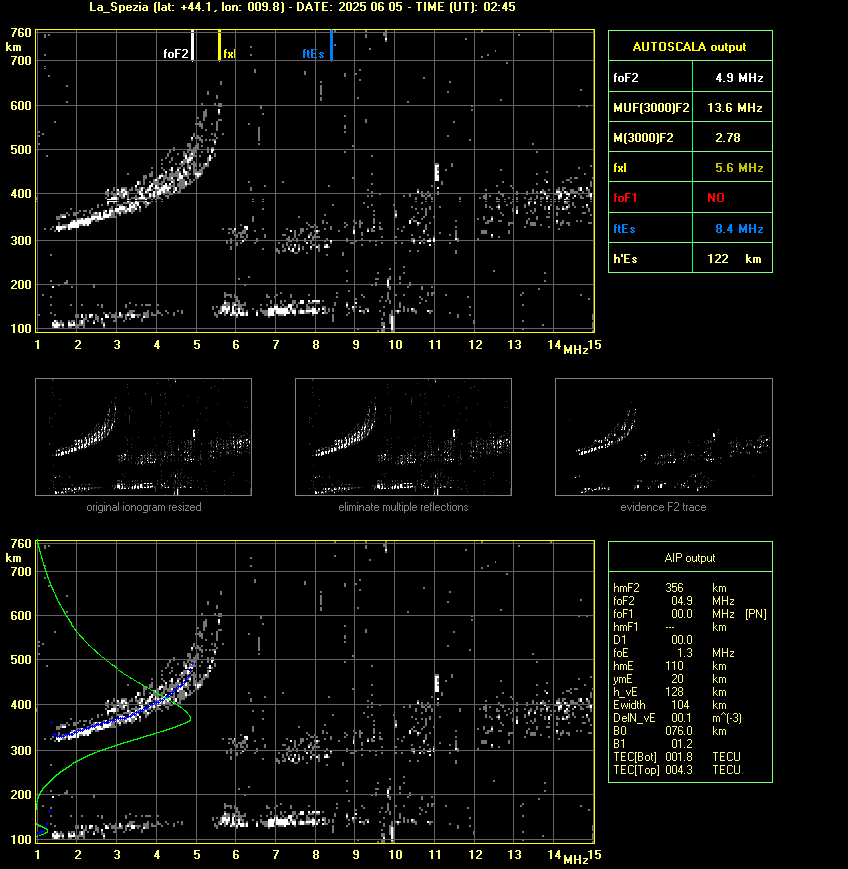Click the red 'NO' foF1 value

pyautogui.click(x=716, y=198)
